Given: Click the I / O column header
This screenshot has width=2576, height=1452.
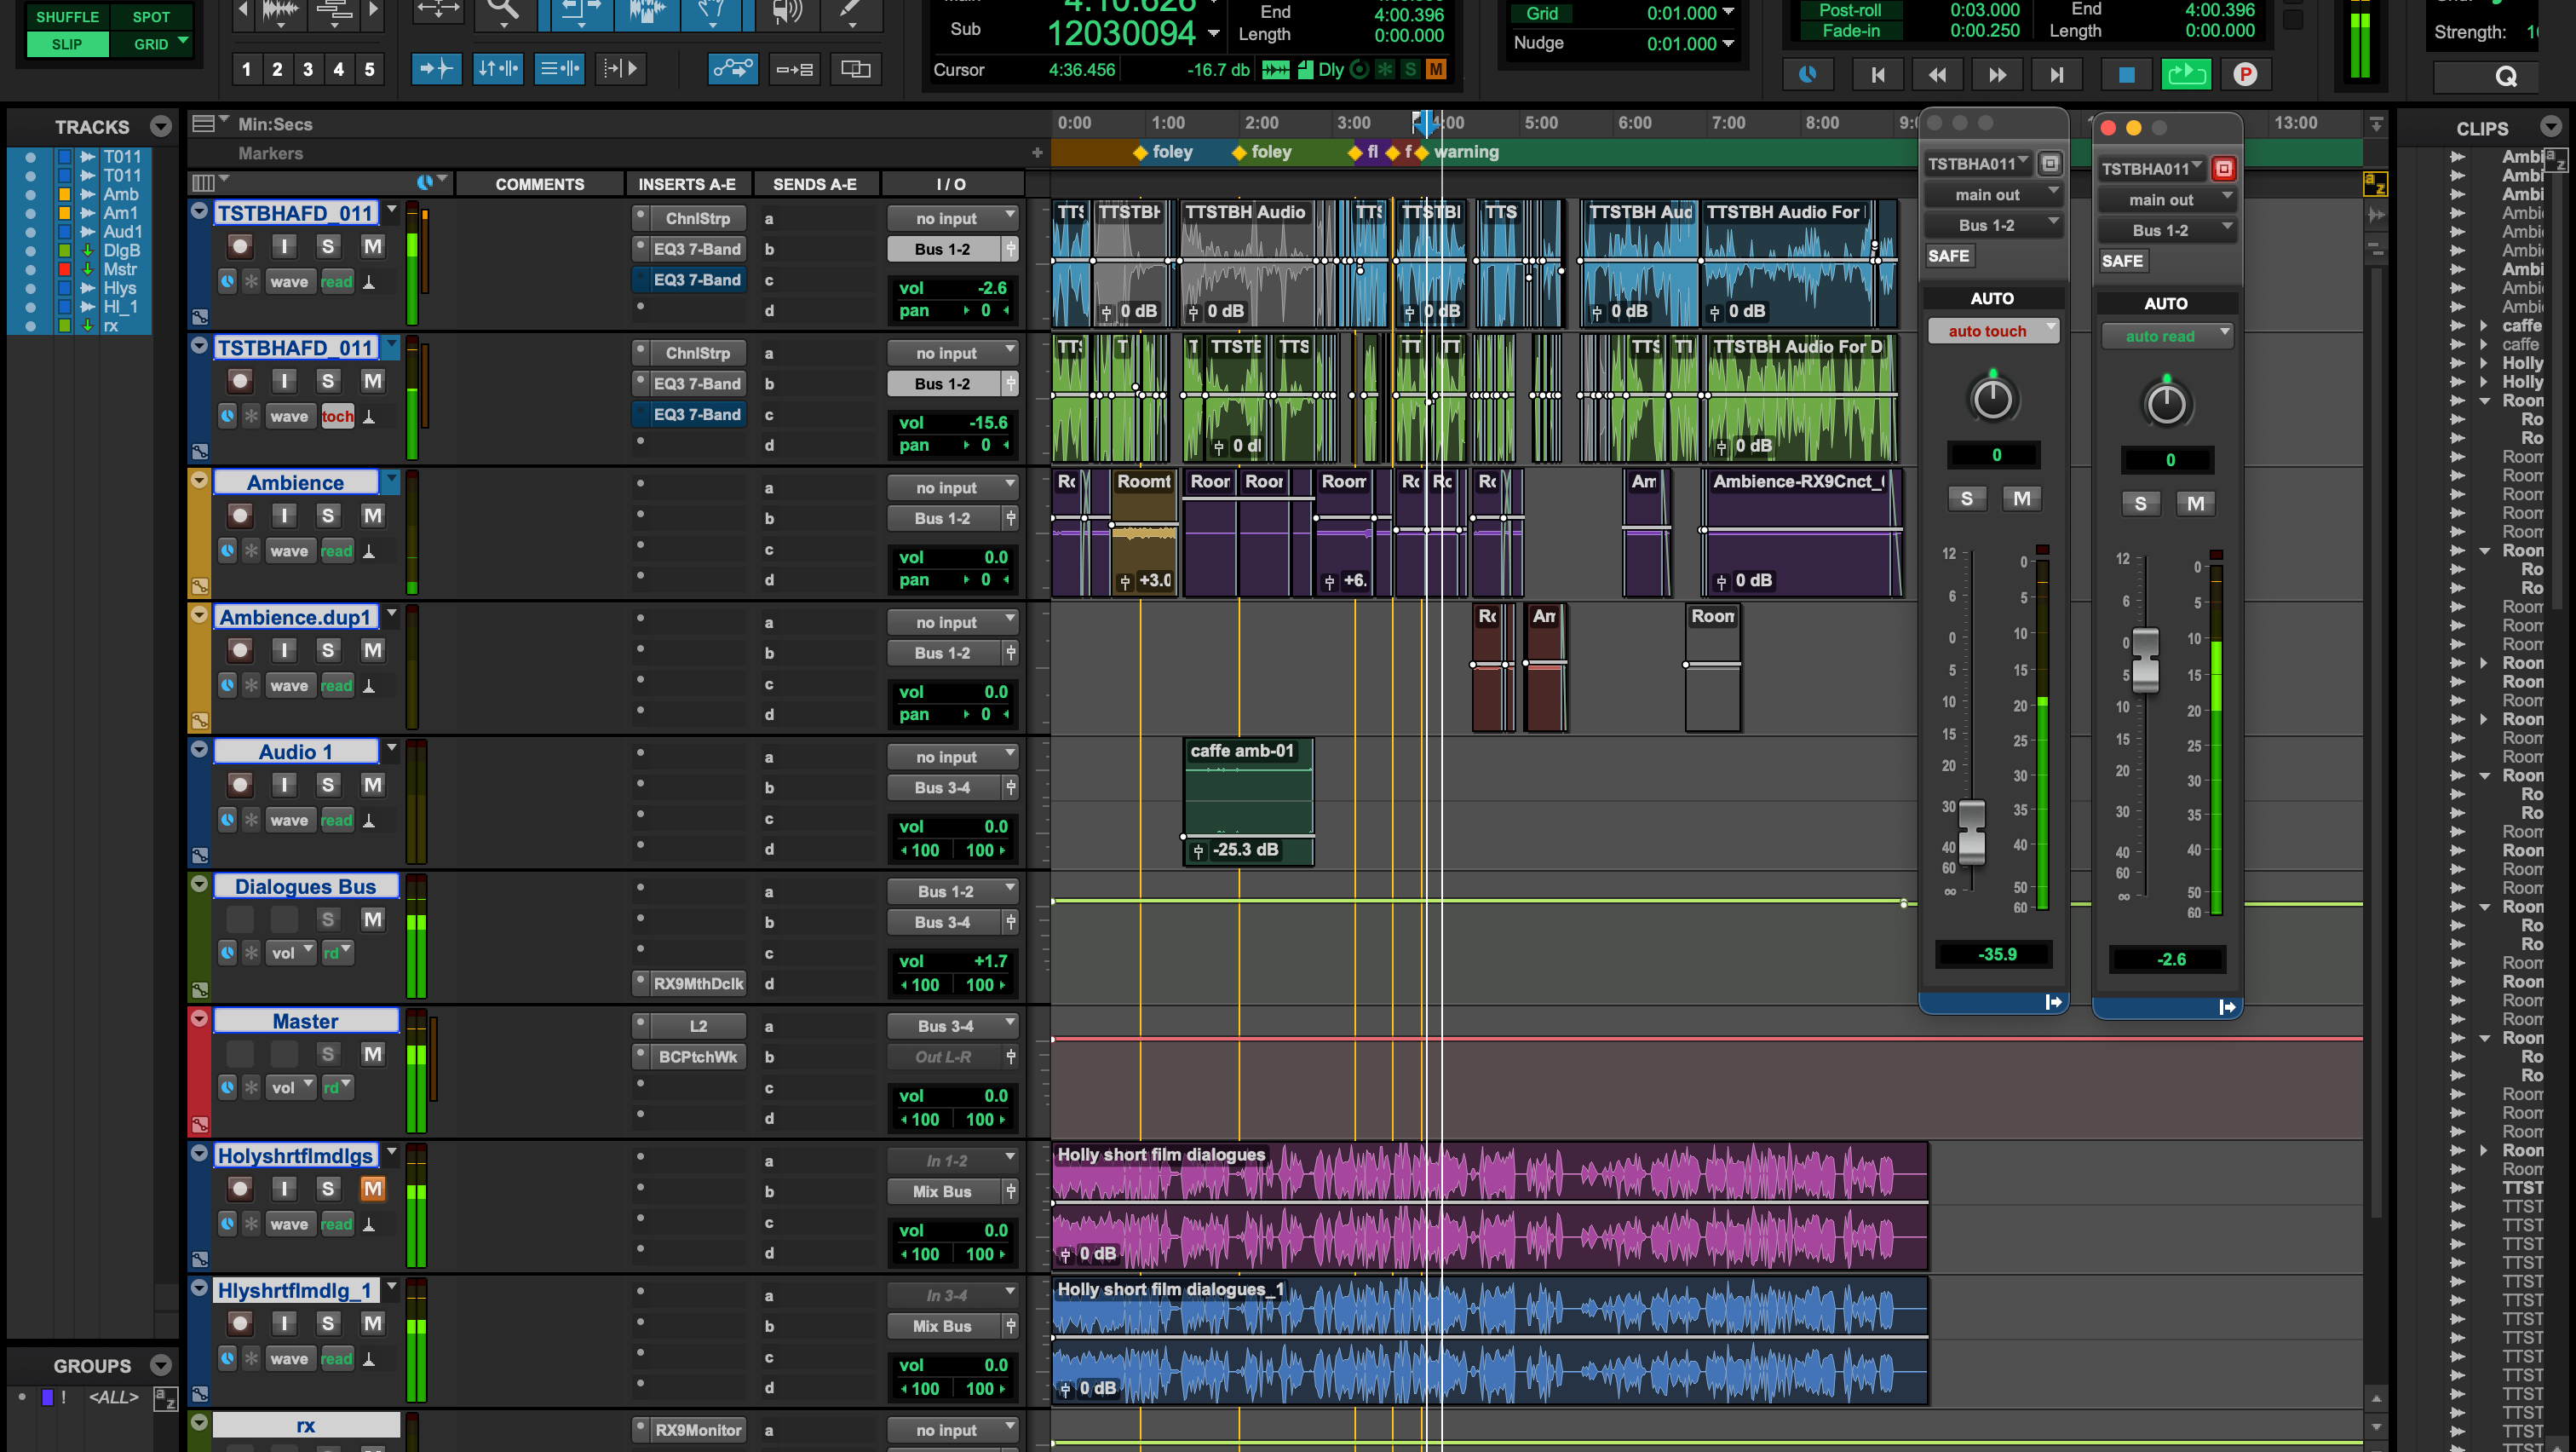Looking at the screenshot, I should (x=951, y=184).
